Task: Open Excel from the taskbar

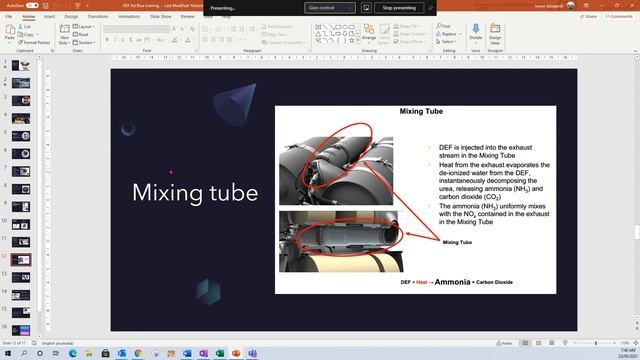Action: pos(220,353)
